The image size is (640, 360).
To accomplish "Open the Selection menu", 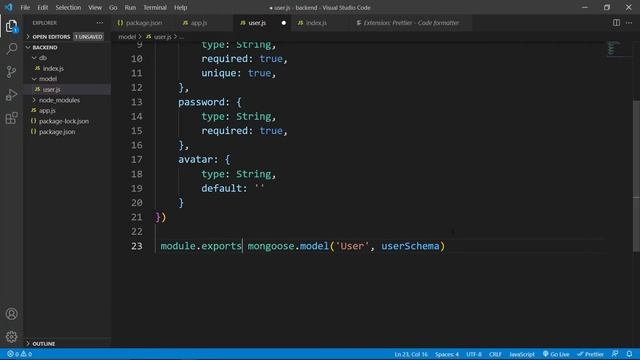I will coord(68,7).
